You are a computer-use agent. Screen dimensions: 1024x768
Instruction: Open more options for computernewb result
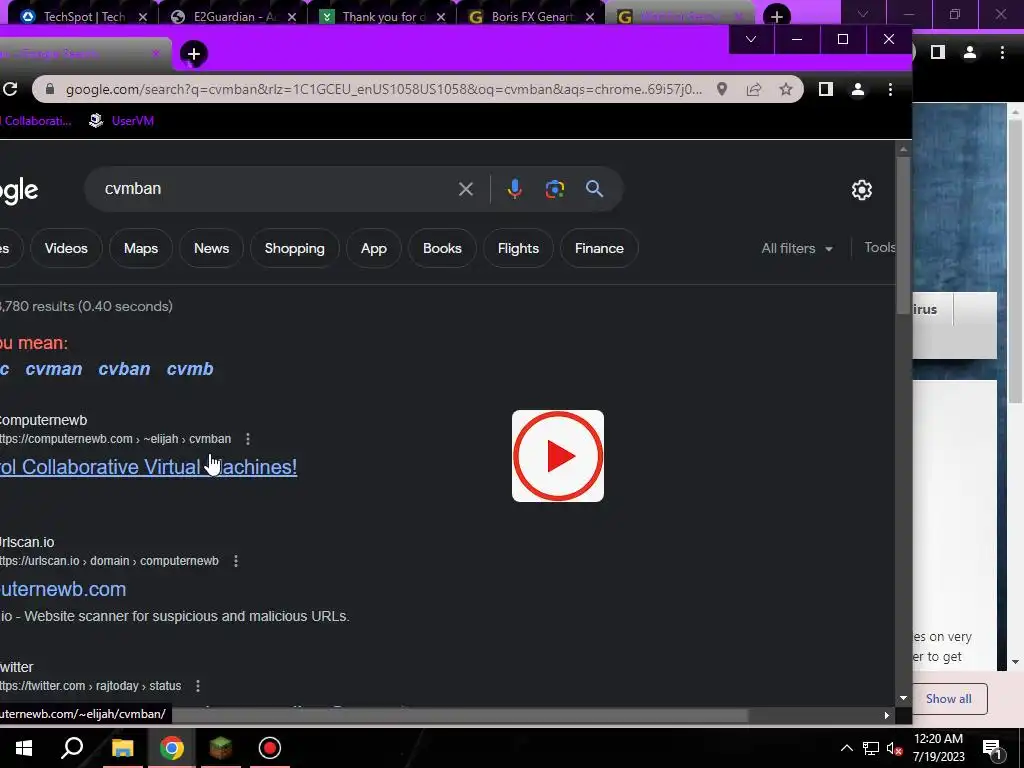[x=248, y=439]
